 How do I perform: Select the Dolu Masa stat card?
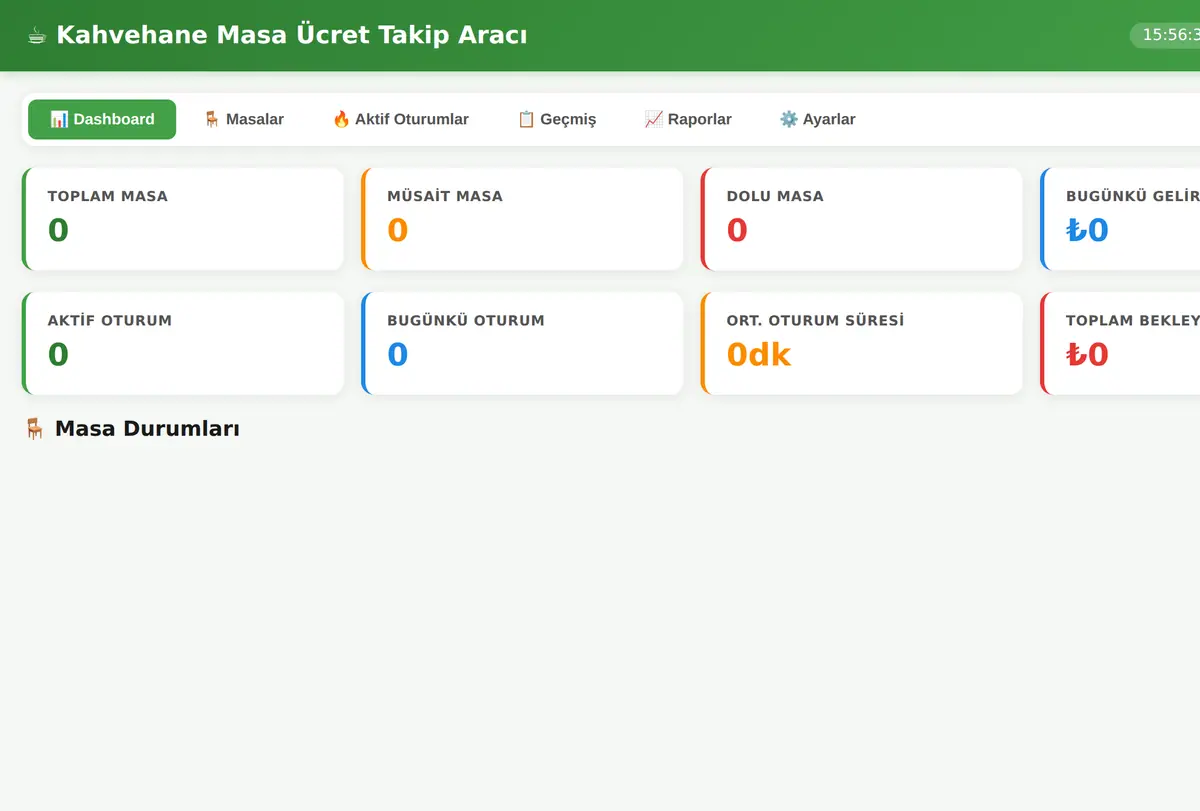click(x=862, y=219)
